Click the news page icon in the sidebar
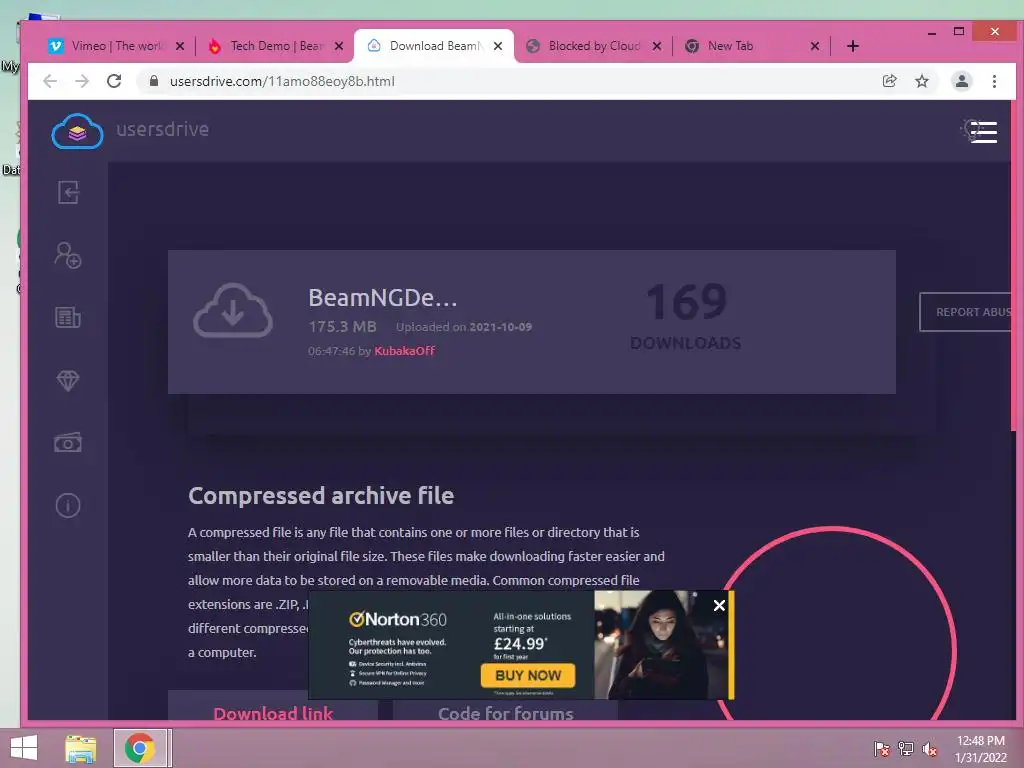 (68, 317)
